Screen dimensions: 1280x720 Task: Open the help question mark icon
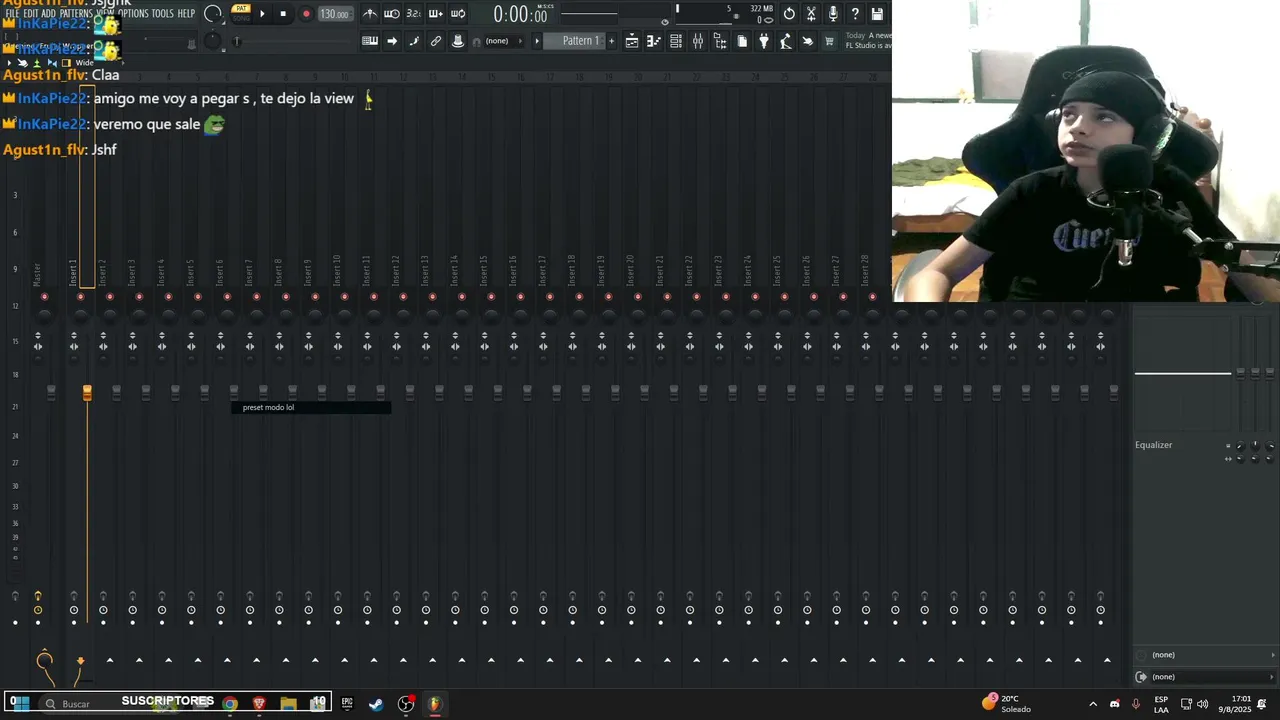(855, 14)
